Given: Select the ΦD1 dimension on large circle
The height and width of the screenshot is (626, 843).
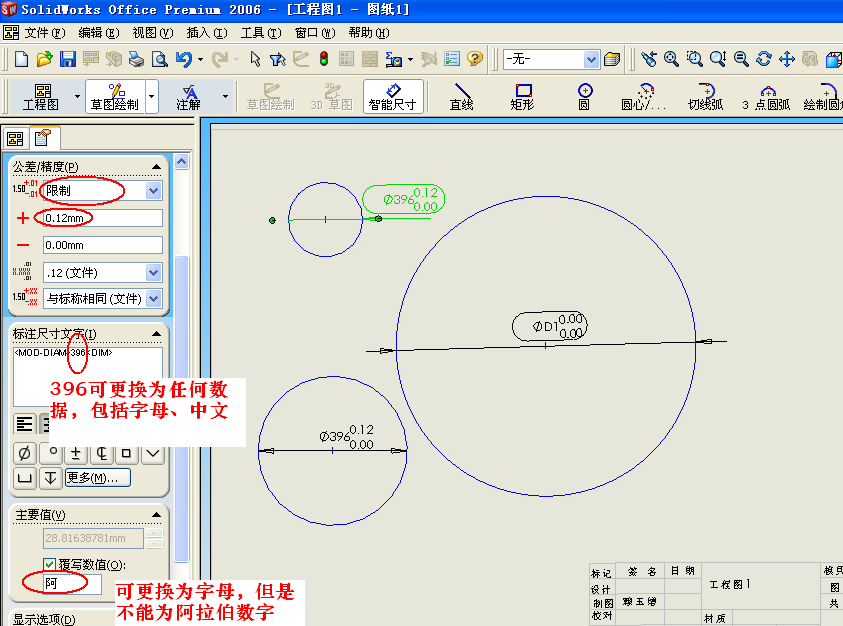Looking at the screenshot, I should click(x=549, y=326).
